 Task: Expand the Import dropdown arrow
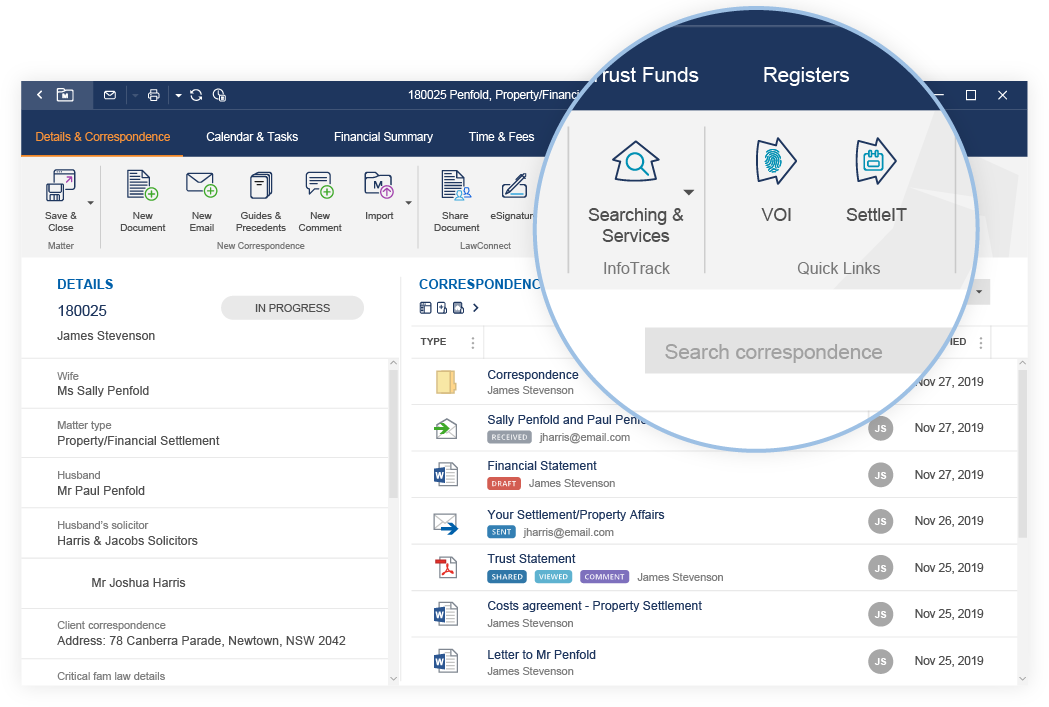tap(408, 203)
